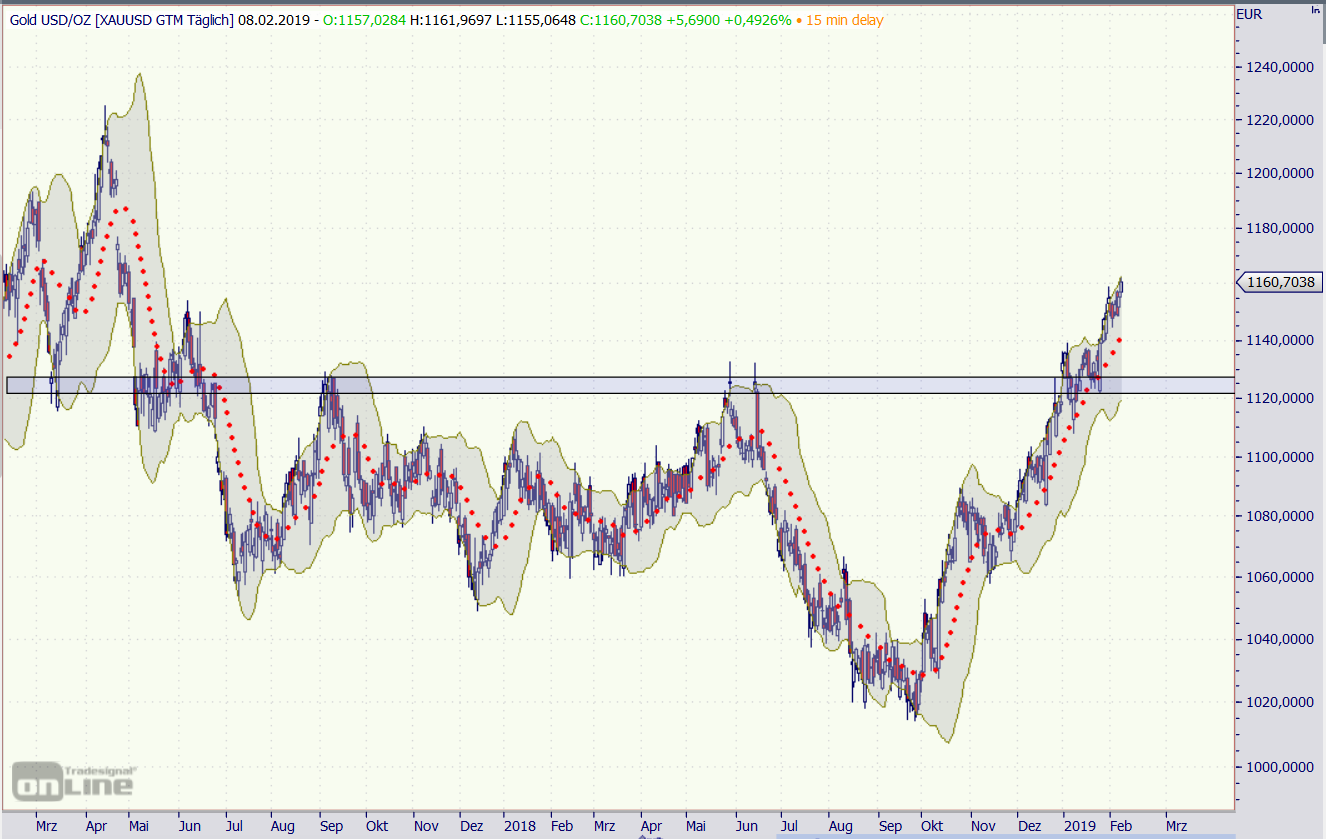Click the EUR currency label
This screenshot has width=1326, height=839.
tap(1250, 14)
